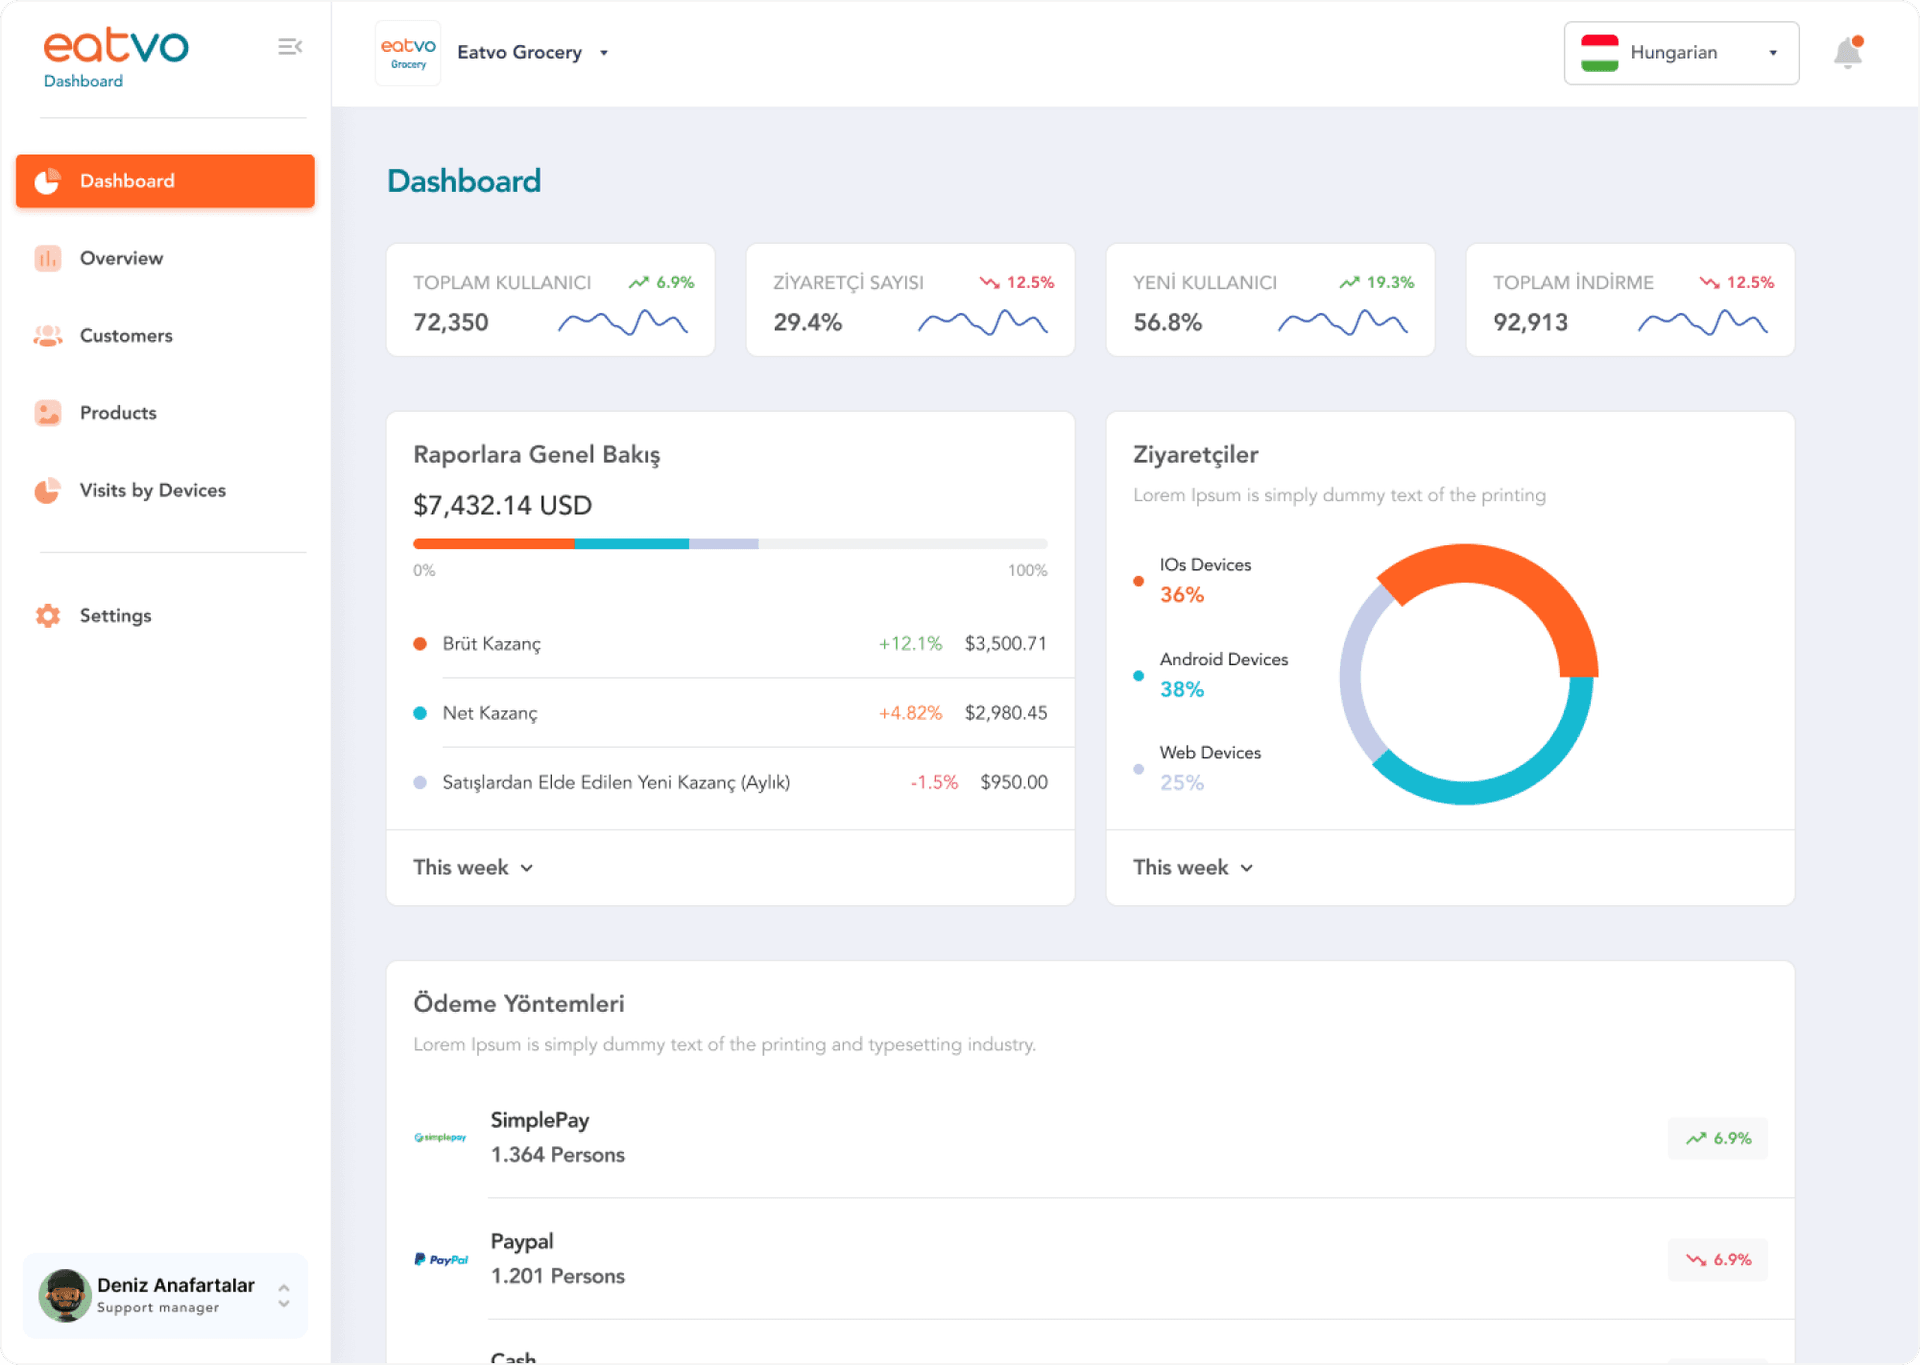The width and height of the screenshot is (1920, 1365).
Task: Click the Visits by Devices pie icon
Action: coord(47,490)
